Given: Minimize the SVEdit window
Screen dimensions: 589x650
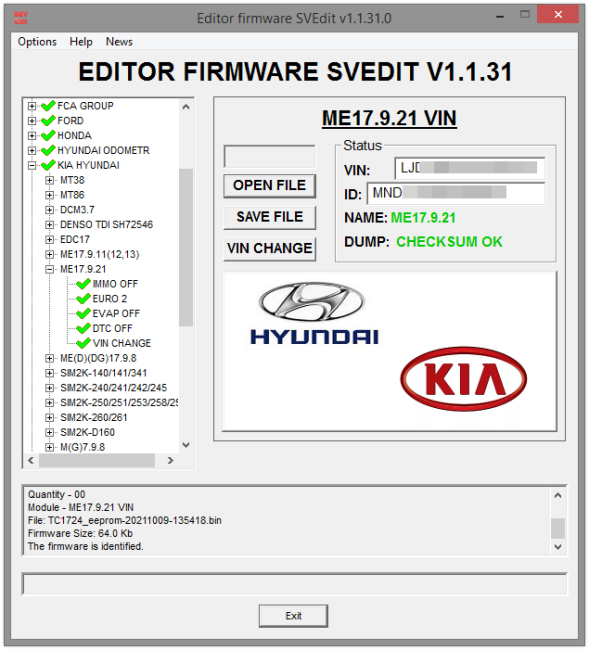Looking at the screenshot, I should point(500,17).
